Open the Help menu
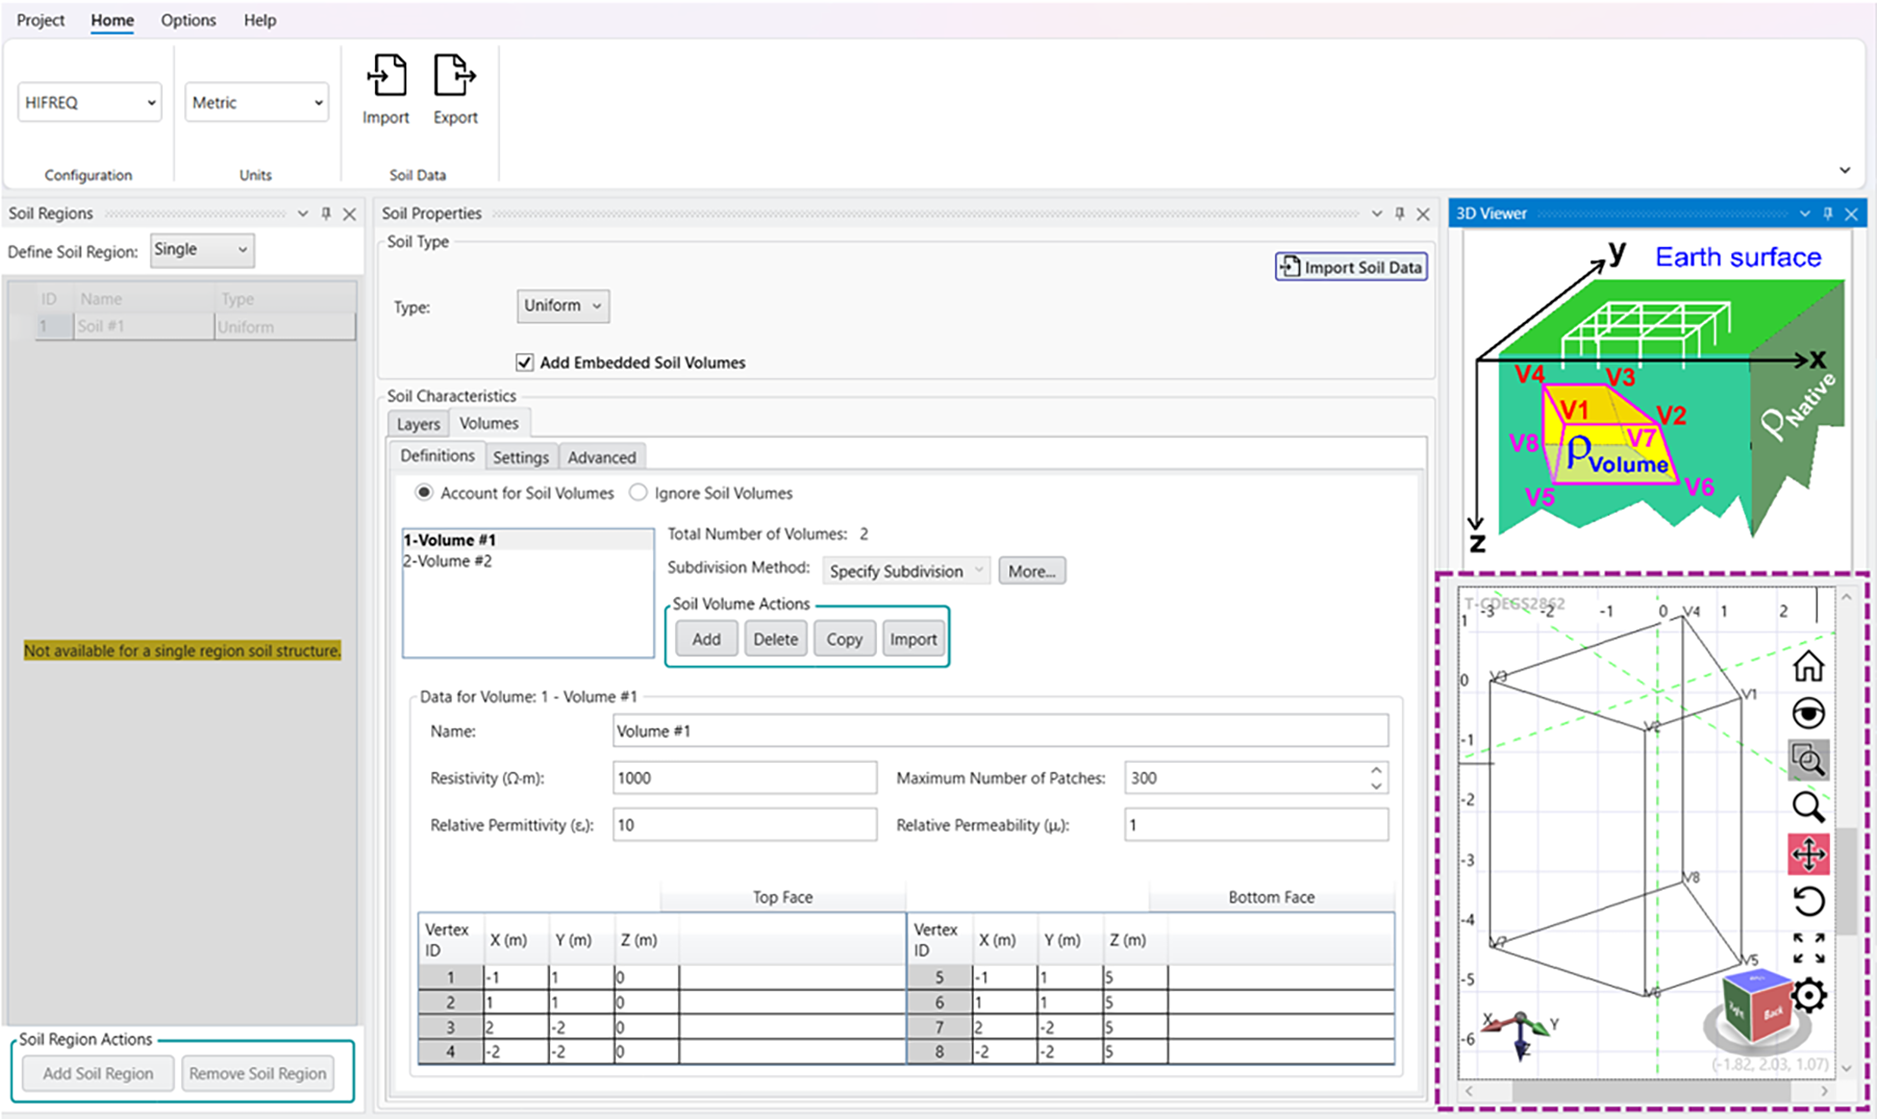The image size is (1877, 1119). click(x=260, y=20)
